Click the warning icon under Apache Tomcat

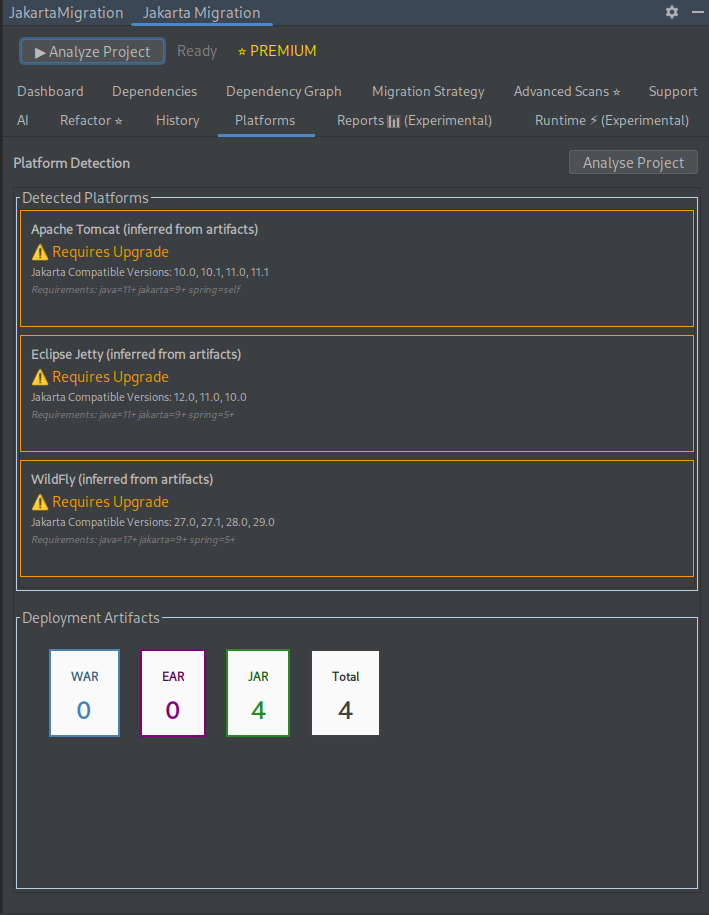coord(40,252)
